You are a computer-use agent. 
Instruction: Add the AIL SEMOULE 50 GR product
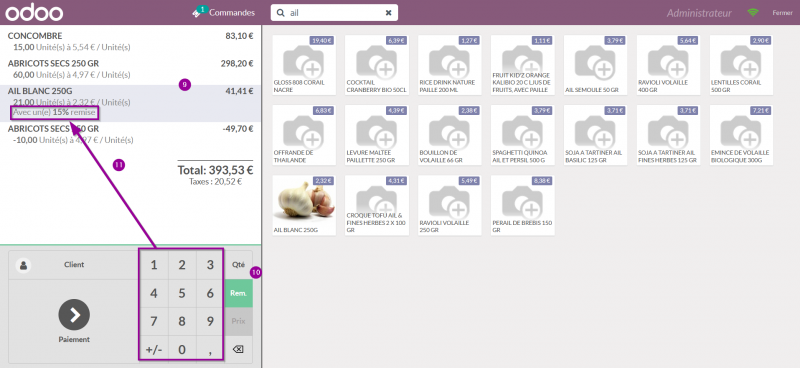click(x=595, y=65)
